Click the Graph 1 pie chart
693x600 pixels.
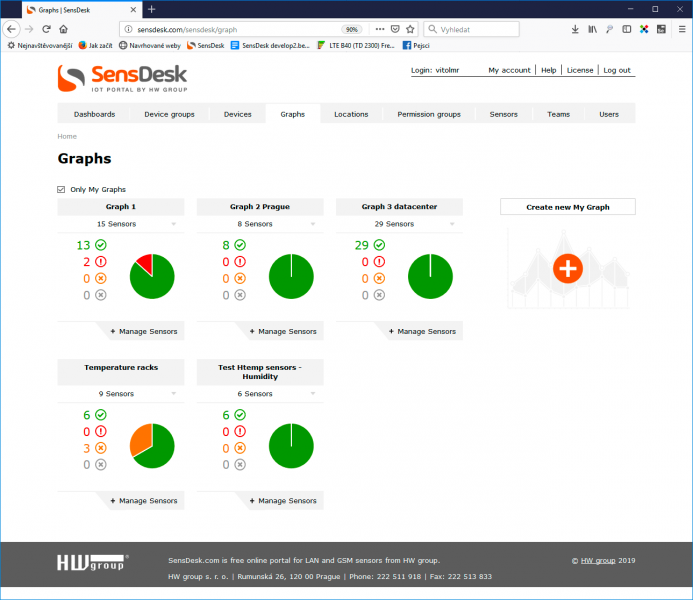tap(152, 276)
